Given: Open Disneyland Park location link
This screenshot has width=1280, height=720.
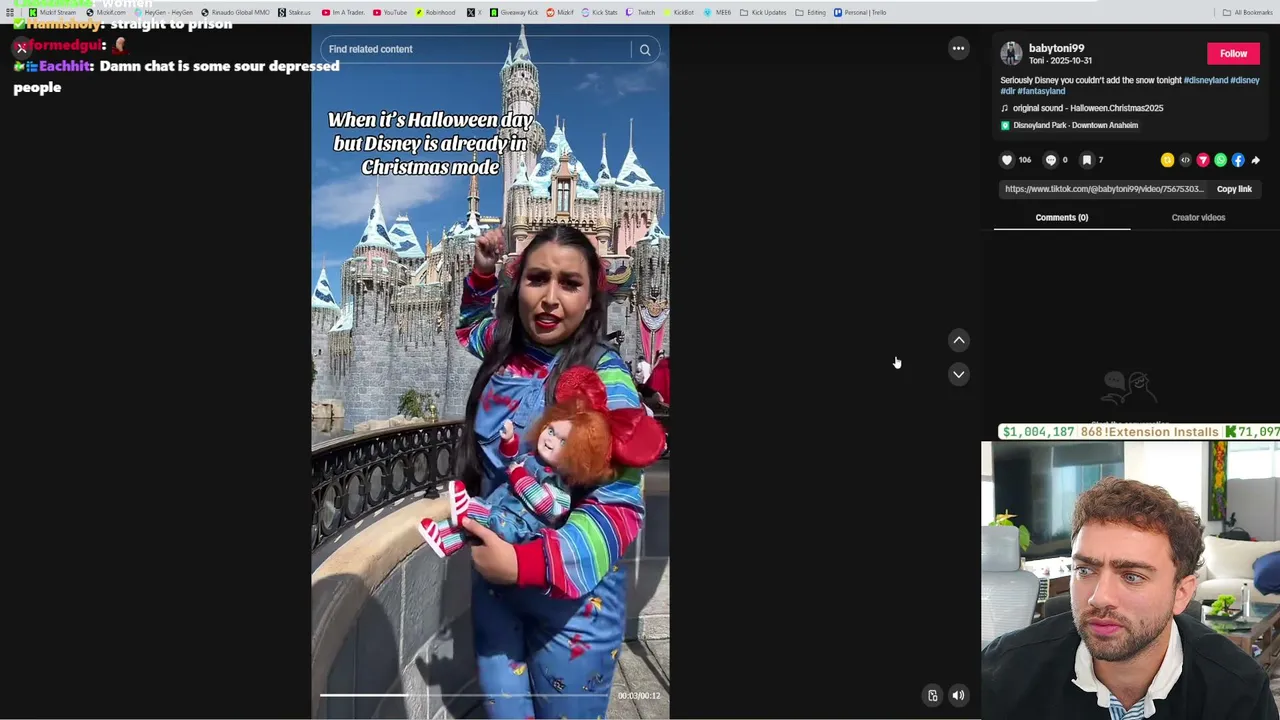Looking at the screenshot, I should (x=1070, y=125).
